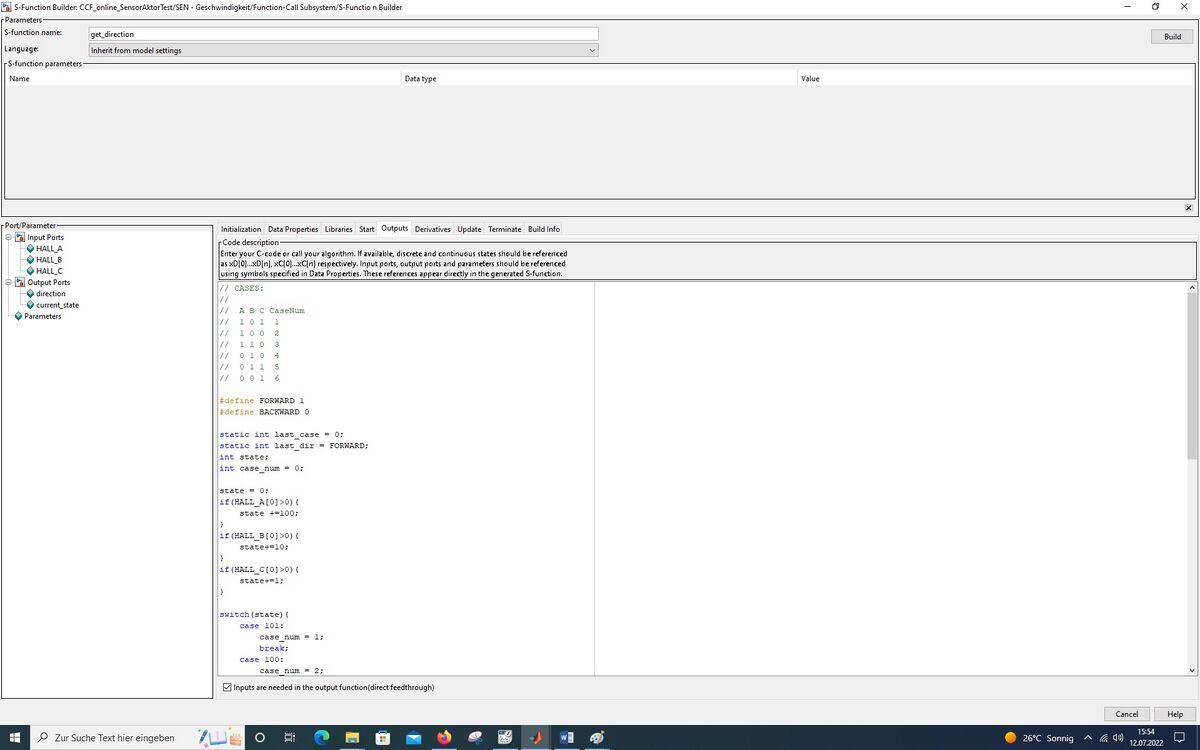Click the Parameters node icon

[x=18, y=316]
